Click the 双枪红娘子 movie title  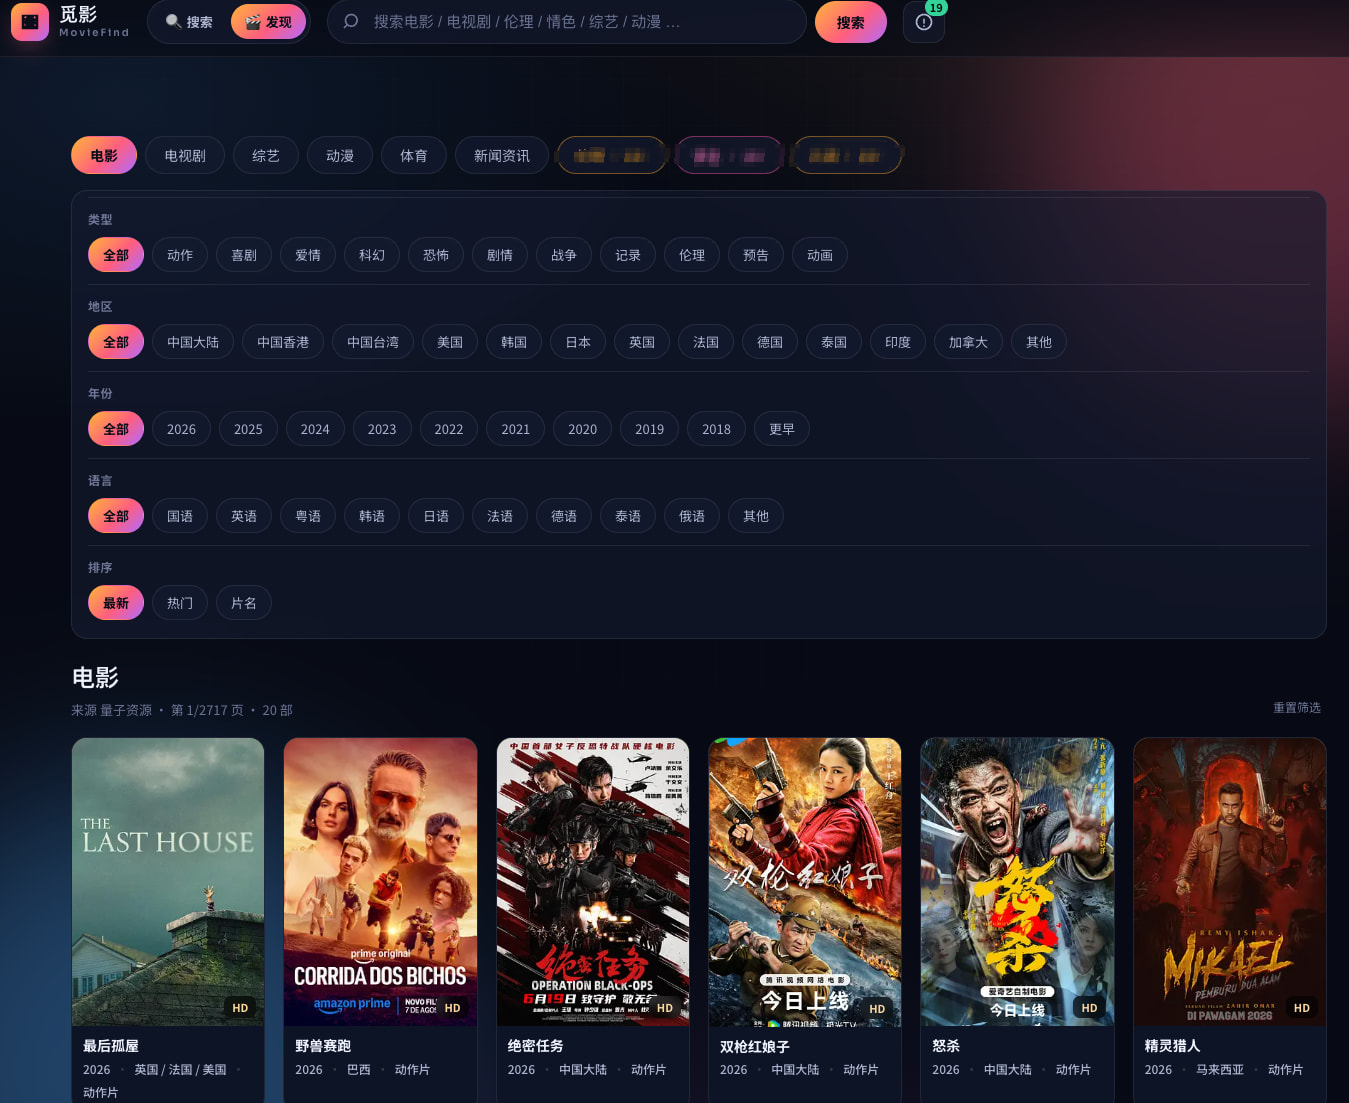coord(755,1046)
